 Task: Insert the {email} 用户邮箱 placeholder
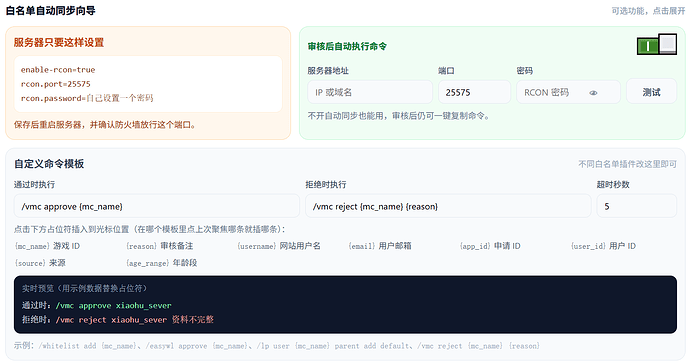380,246
